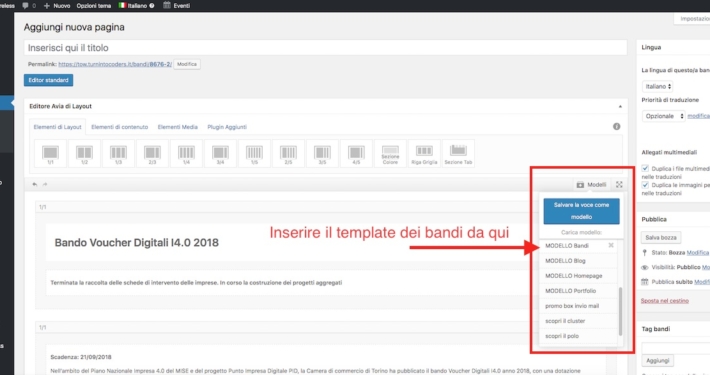Open the Impostazioni schermata tab
Viewport: 710px width, 375px height.
(693, 19)
